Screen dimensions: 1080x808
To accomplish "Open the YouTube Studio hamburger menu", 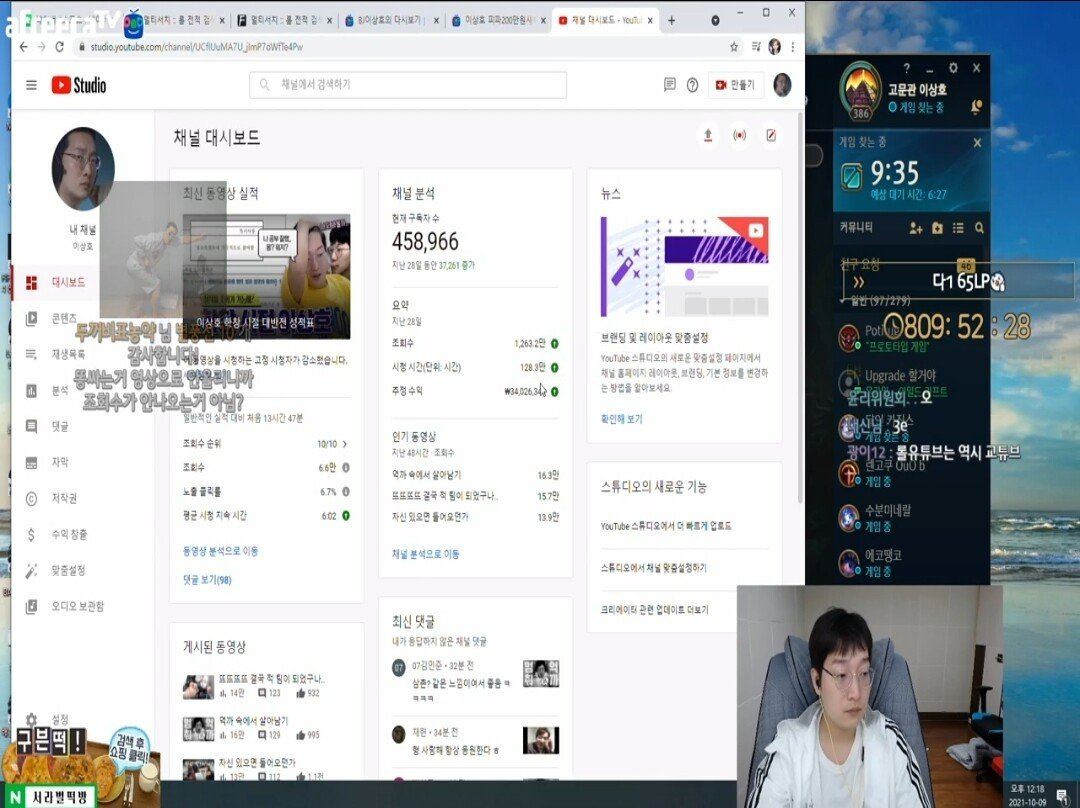I will coord(31,85).
